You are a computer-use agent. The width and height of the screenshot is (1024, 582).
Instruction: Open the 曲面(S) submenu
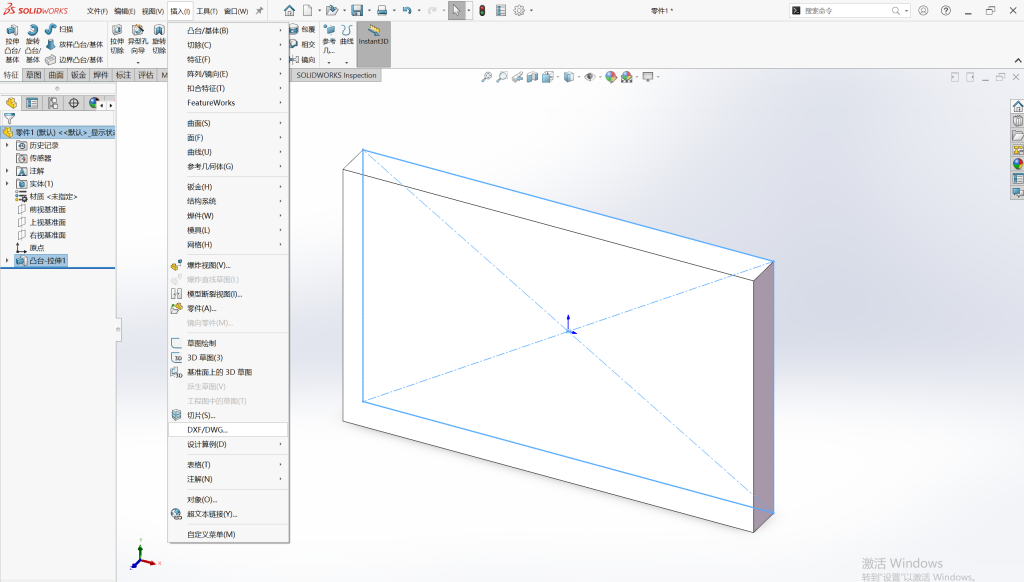(x=228, y=123)
